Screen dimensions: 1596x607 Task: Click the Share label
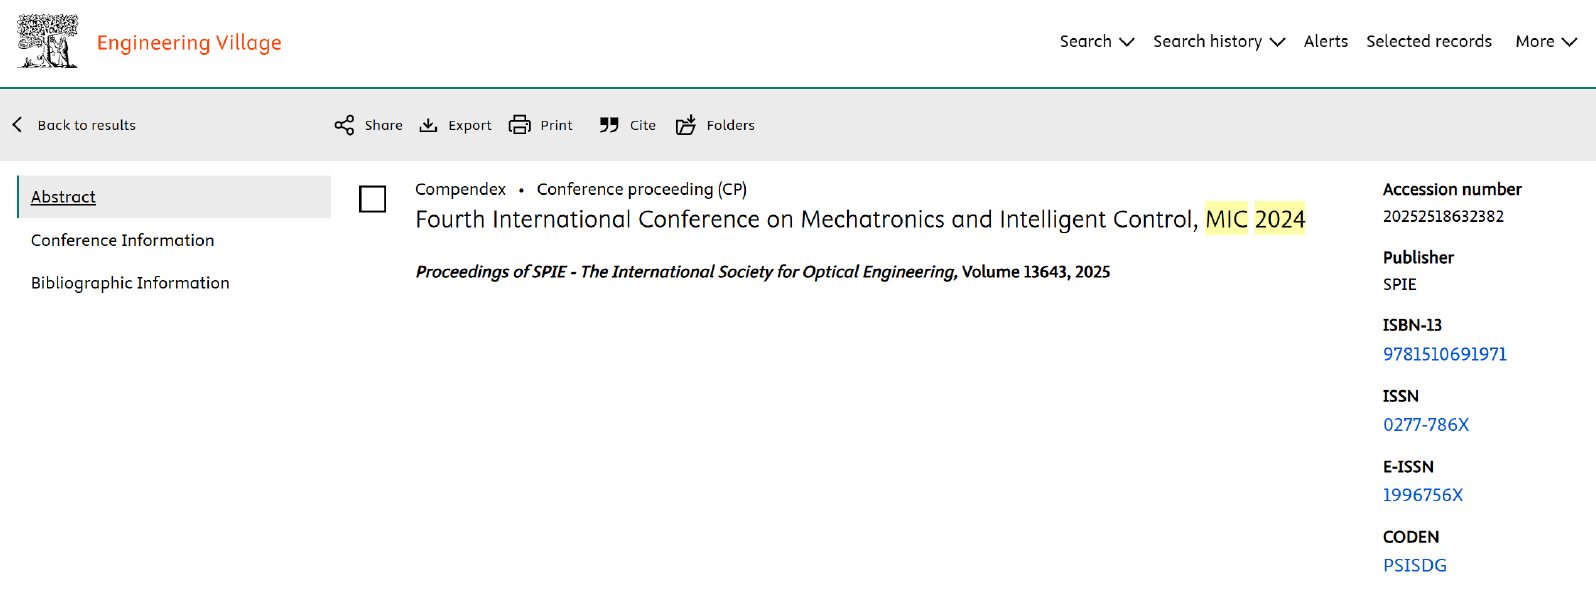pos(384,125)
